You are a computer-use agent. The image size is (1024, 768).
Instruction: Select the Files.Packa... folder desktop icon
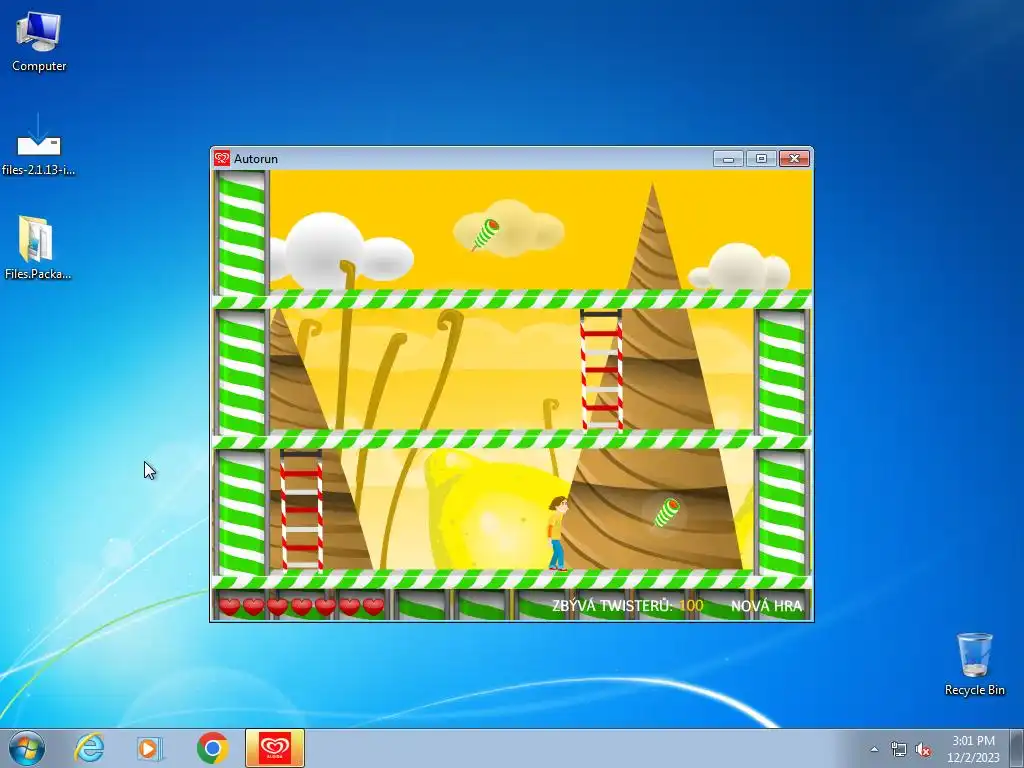[x=38, y=248]
